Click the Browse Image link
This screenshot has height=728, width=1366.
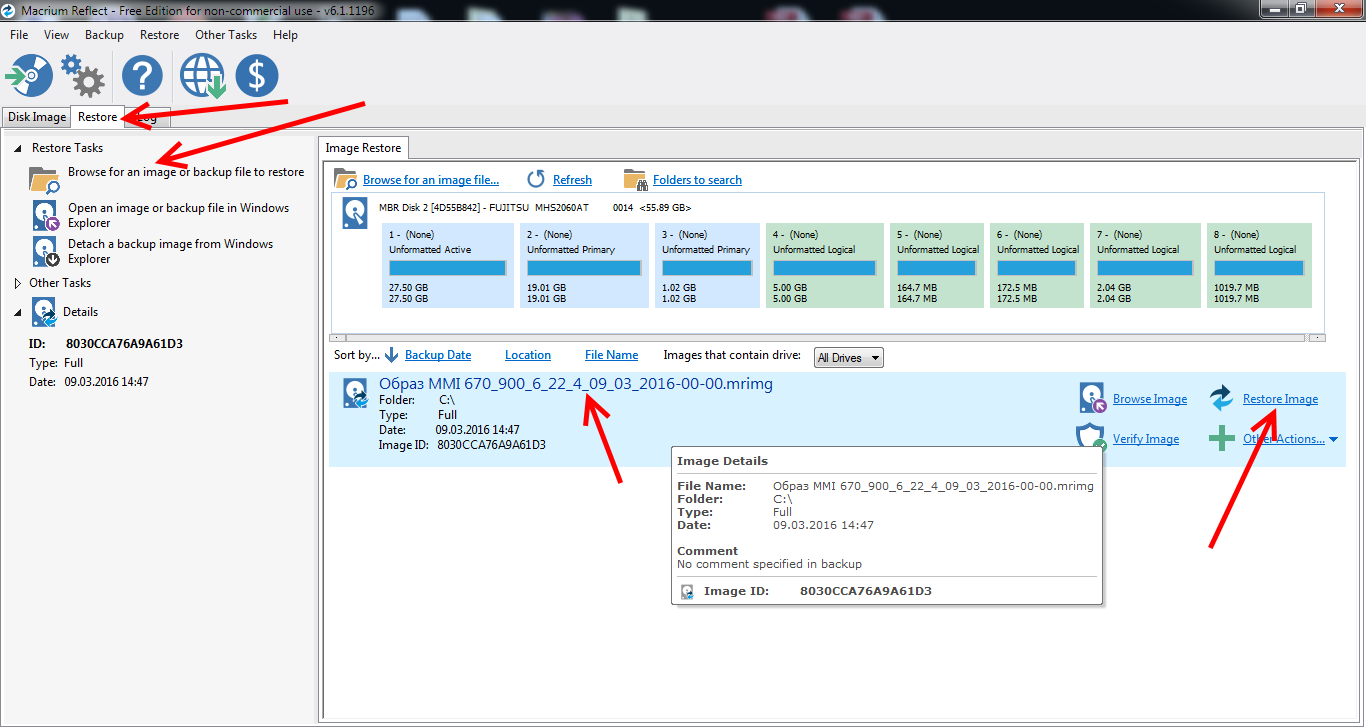coord(1150,399)
